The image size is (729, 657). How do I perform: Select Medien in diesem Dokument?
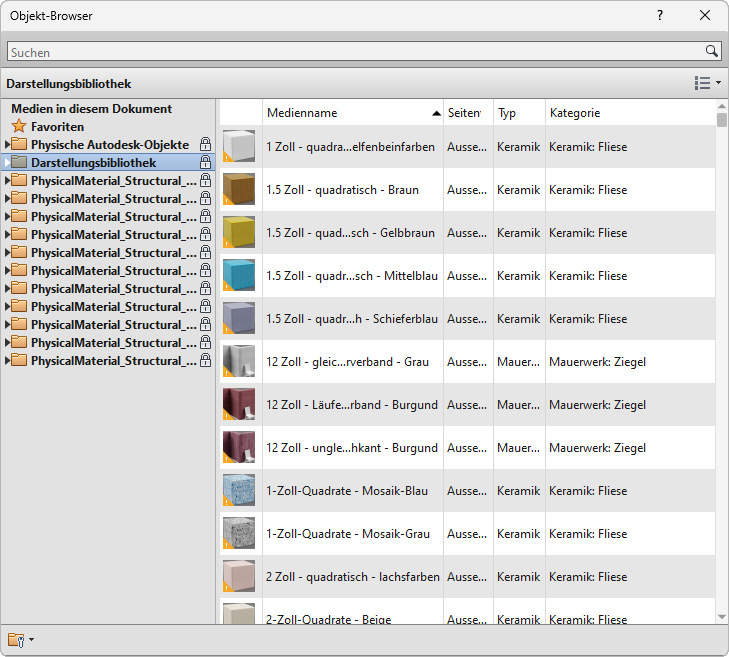[x=92, y=109]
